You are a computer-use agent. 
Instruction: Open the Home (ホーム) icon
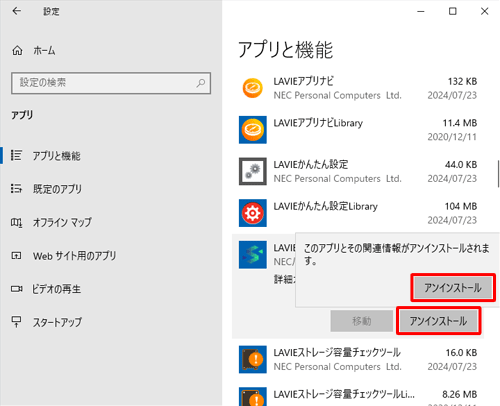click(17, 51)
